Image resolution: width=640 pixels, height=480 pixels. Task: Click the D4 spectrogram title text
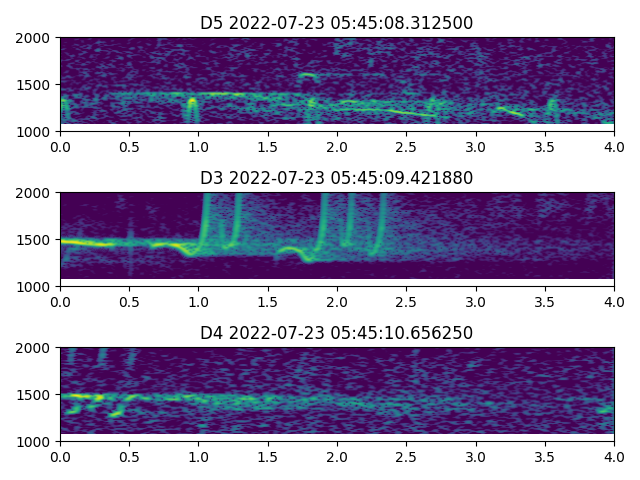(337, 333)
